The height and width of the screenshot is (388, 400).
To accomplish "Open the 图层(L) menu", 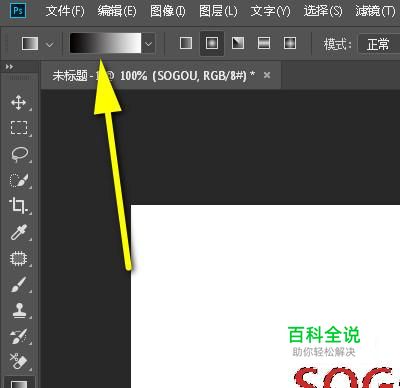I will click(218, 11).
